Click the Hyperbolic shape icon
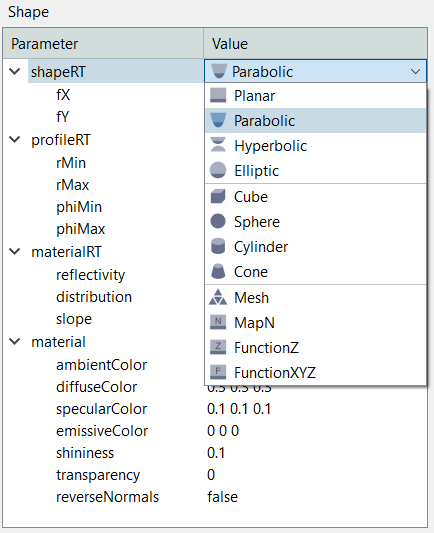434x533 pixels. click(x=218, y=145)
